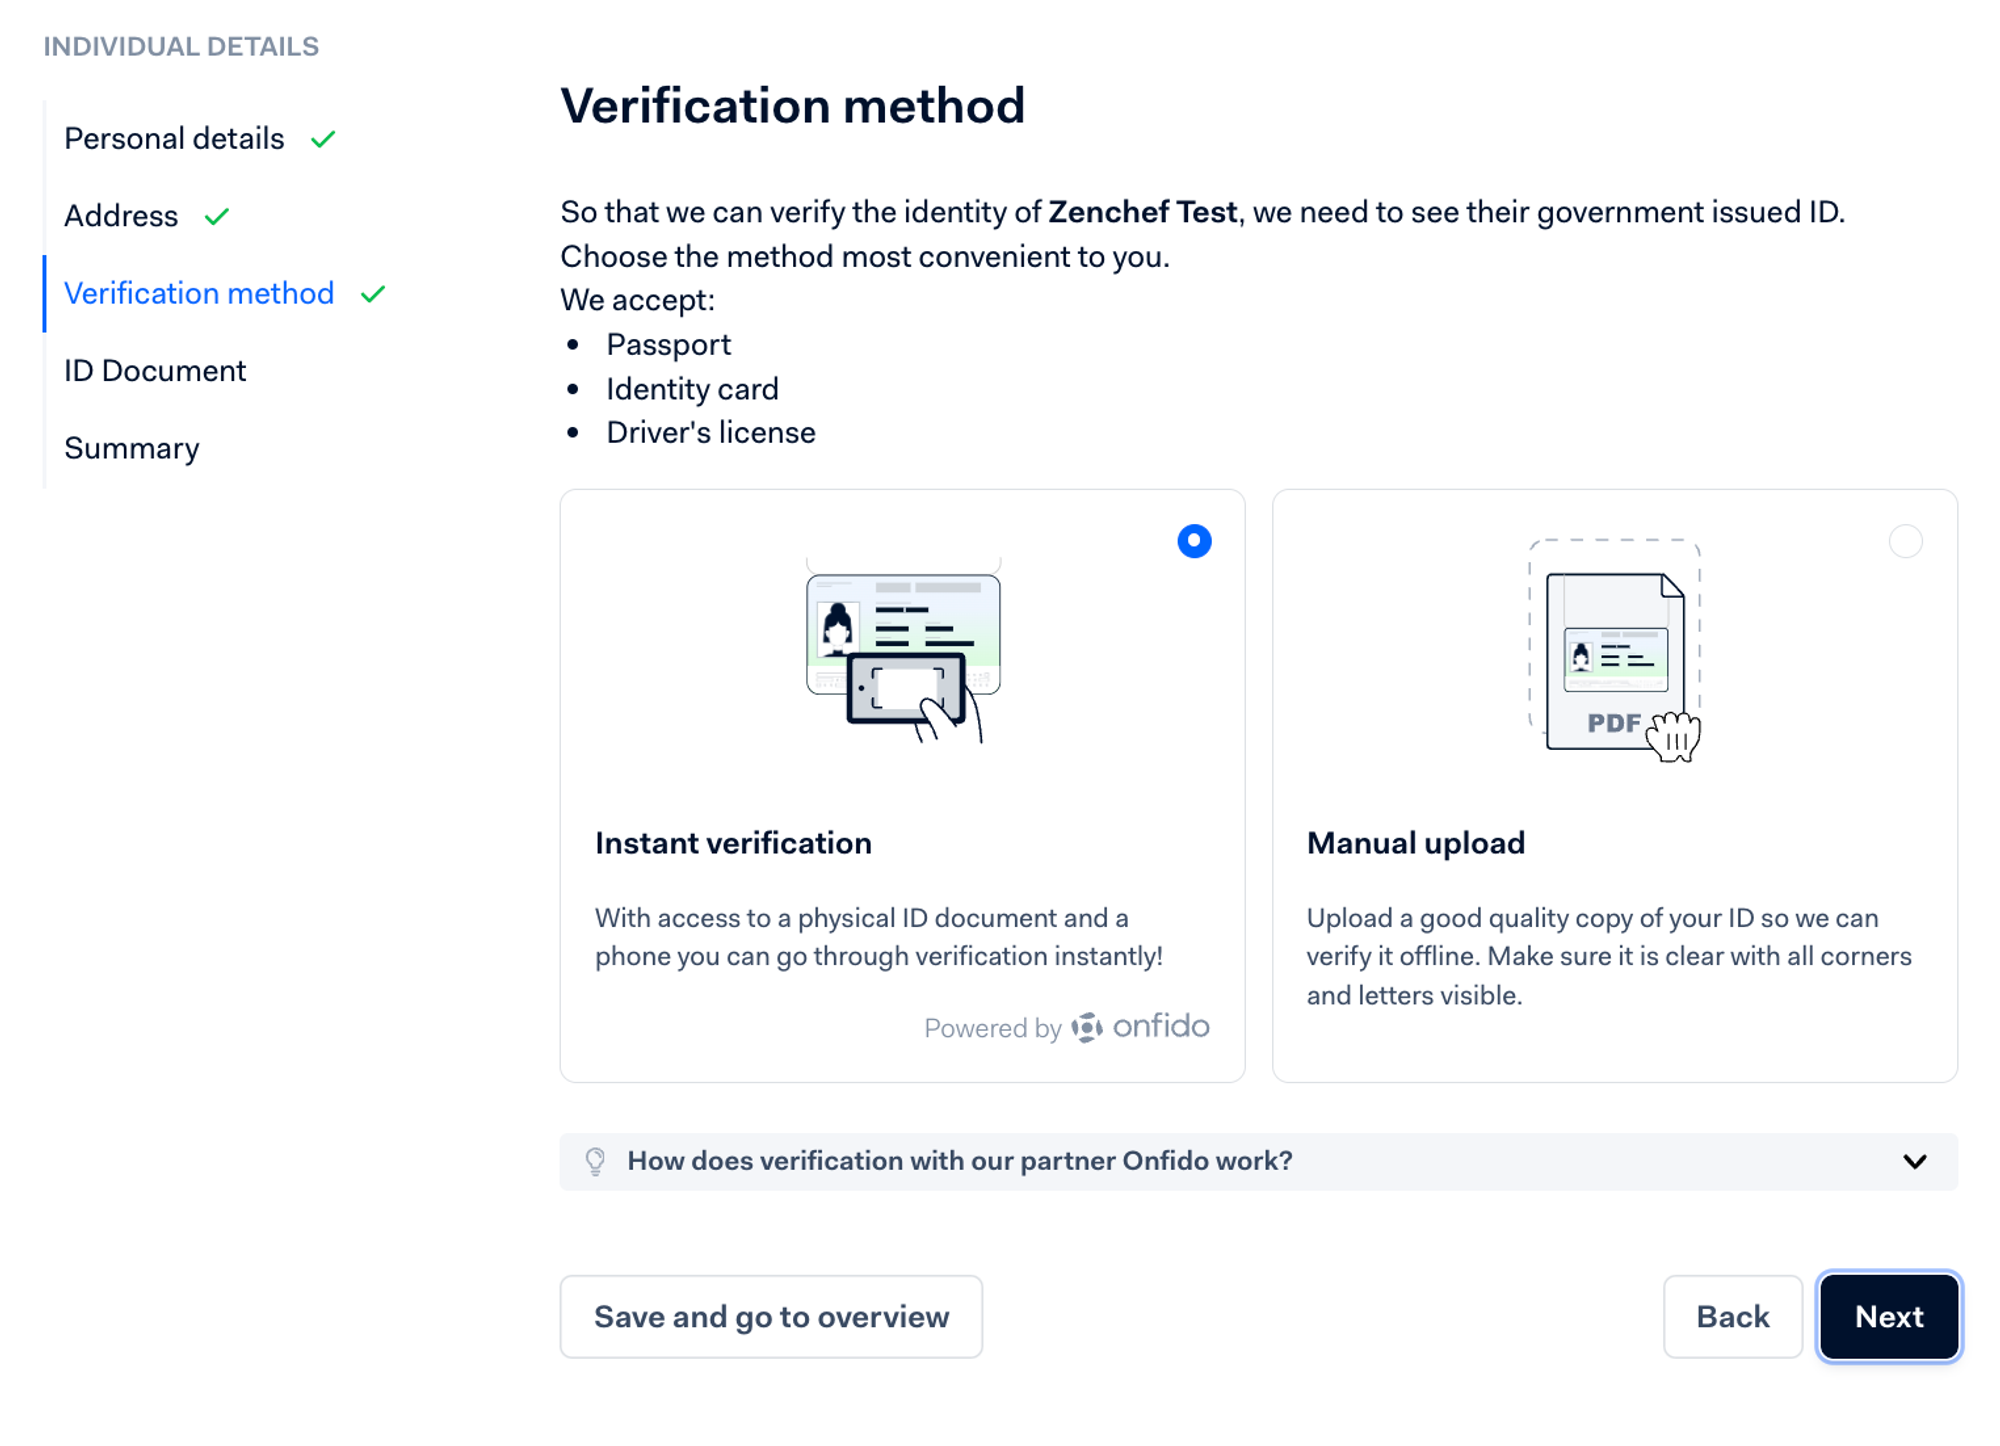2000x1446 pixels.
Task: Select the Instant verification radio button
Action: pyautogui.click(x=1194, y=541)
